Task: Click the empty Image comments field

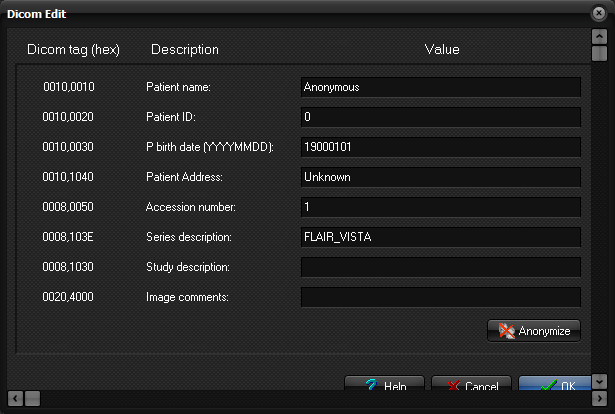Action: tap(440, 297)
